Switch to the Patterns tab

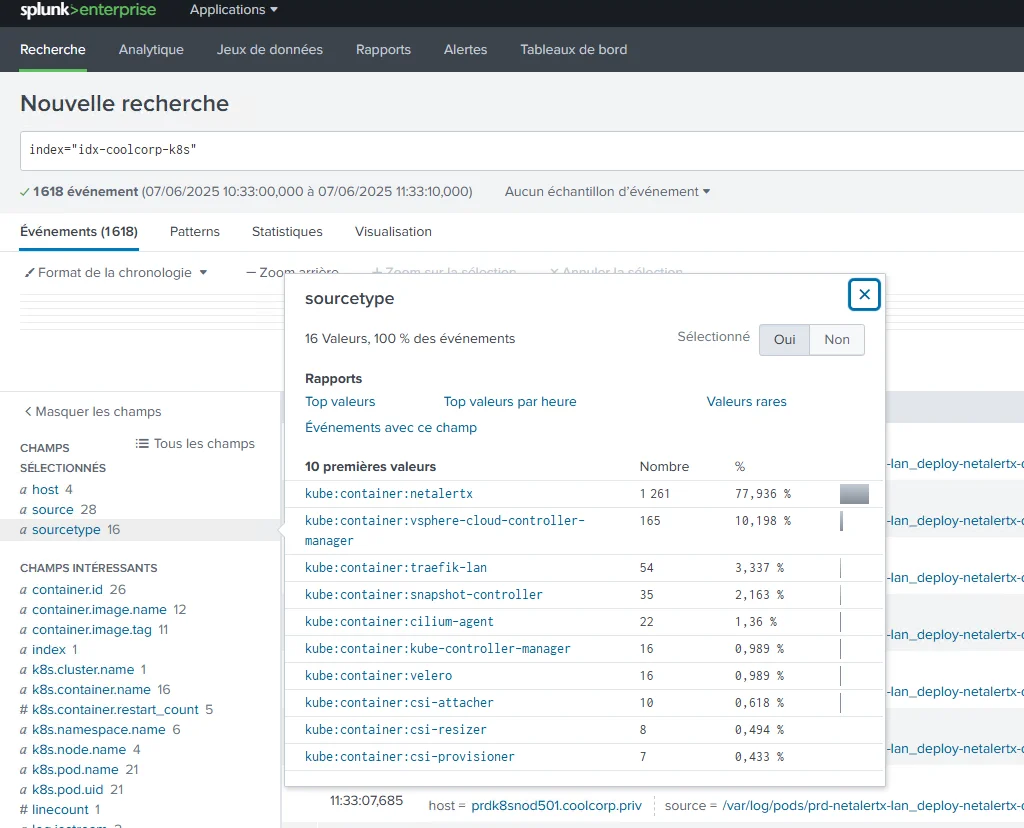click(195, 231)
